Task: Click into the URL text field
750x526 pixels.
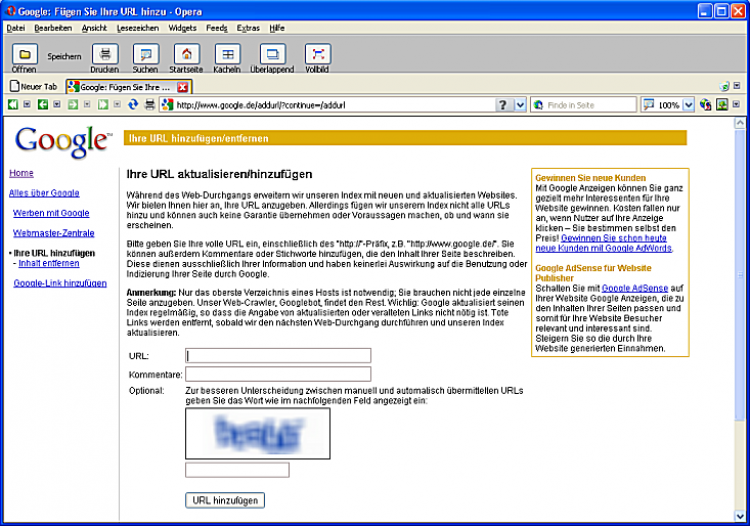Action: point(278,355)
